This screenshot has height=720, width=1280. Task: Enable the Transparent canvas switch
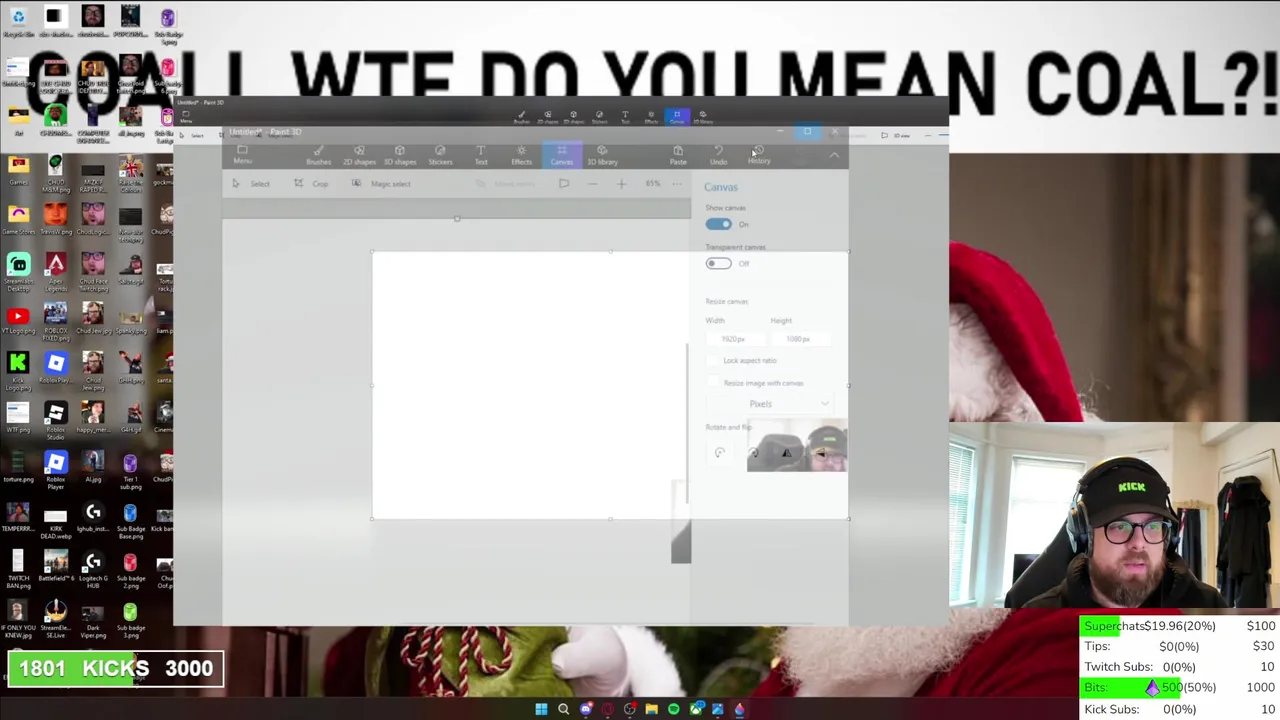tap(718, 263)
